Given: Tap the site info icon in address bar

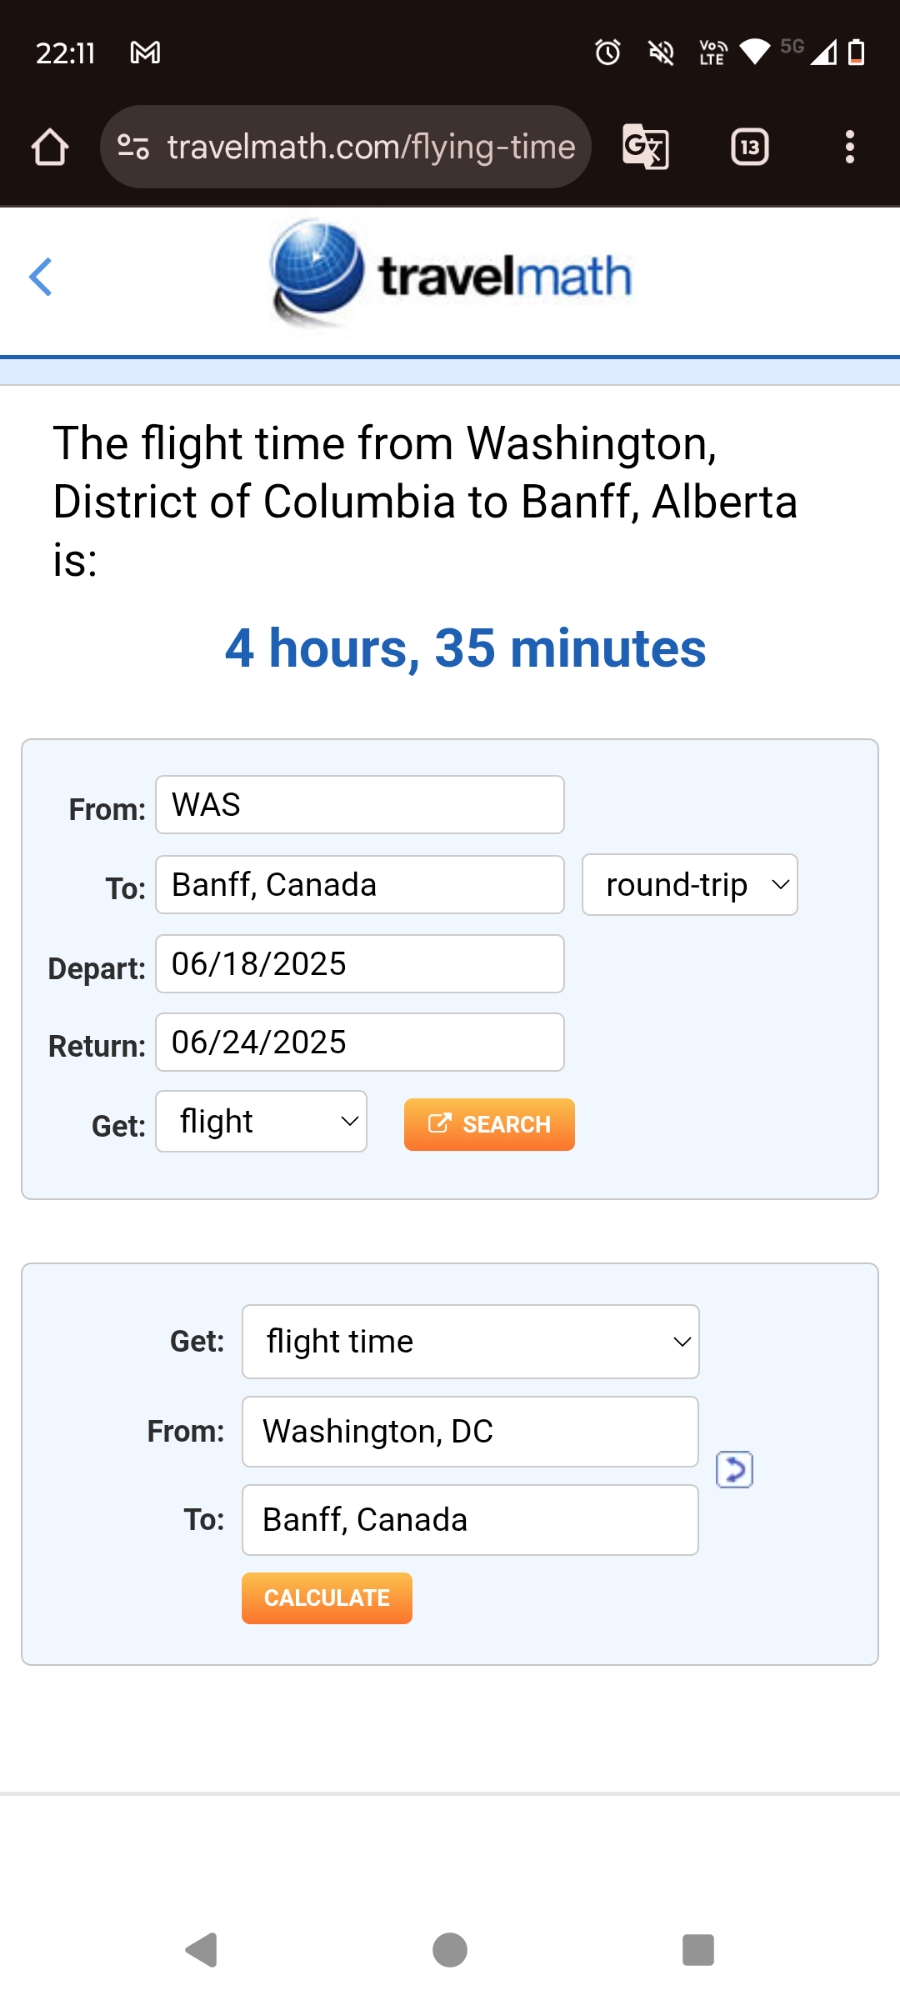Looking at the screenshot, I should click(133, 147).
